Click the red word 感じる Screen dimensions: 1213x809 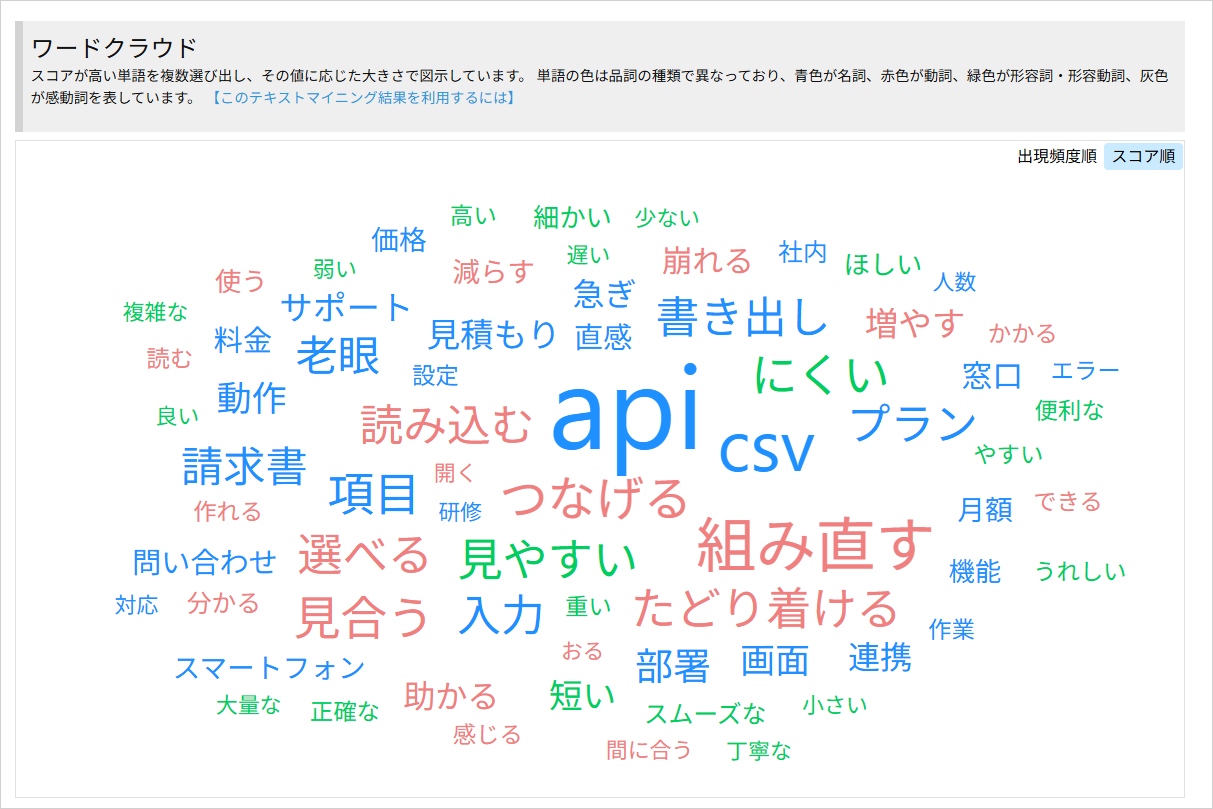(487, 735)
